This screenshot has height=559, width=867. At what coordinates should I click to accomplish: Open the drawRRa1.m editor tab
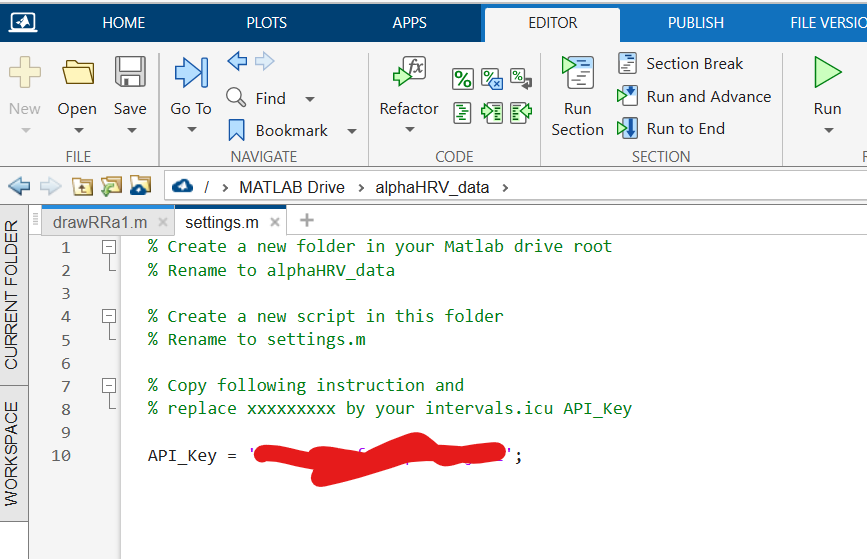(x=100, y=222)
